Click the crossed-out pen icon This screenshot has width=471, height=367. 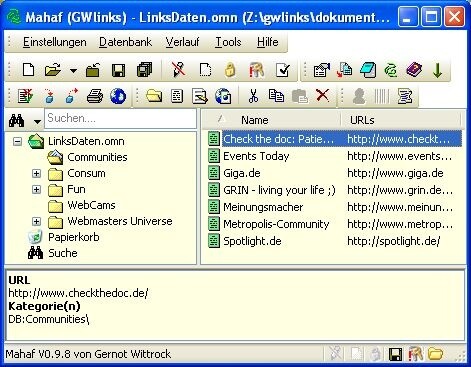coord(178,70)
